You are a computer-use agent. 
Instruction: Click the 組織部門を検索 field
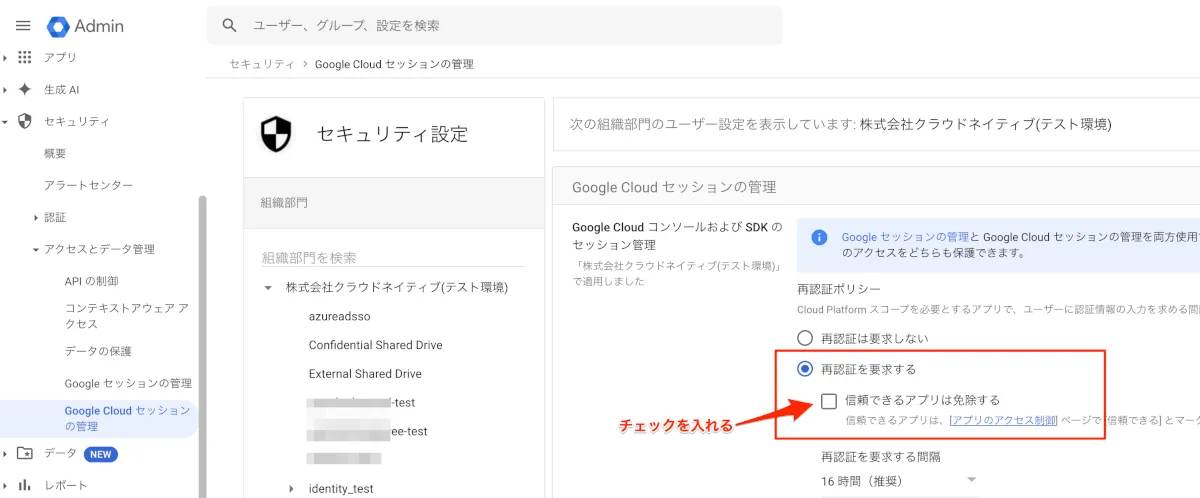393,258
